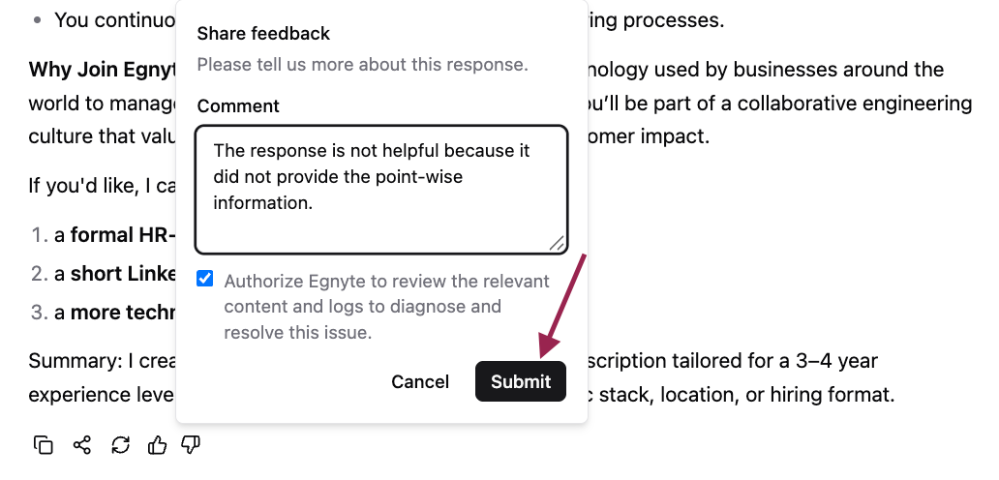Click the Share feedback dialog title
Screen dimensions: 999x480
click(x=263, y=33)
